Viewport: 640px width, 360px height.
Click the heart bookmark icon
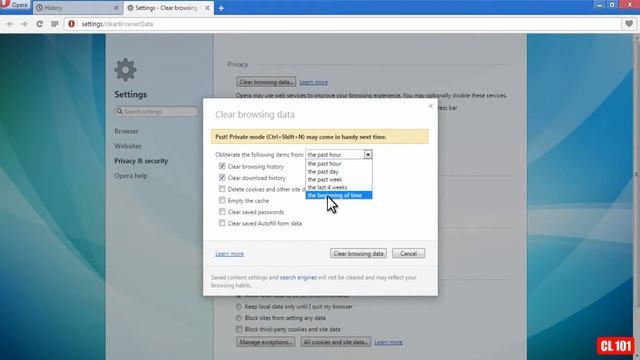tap(629, 24)
